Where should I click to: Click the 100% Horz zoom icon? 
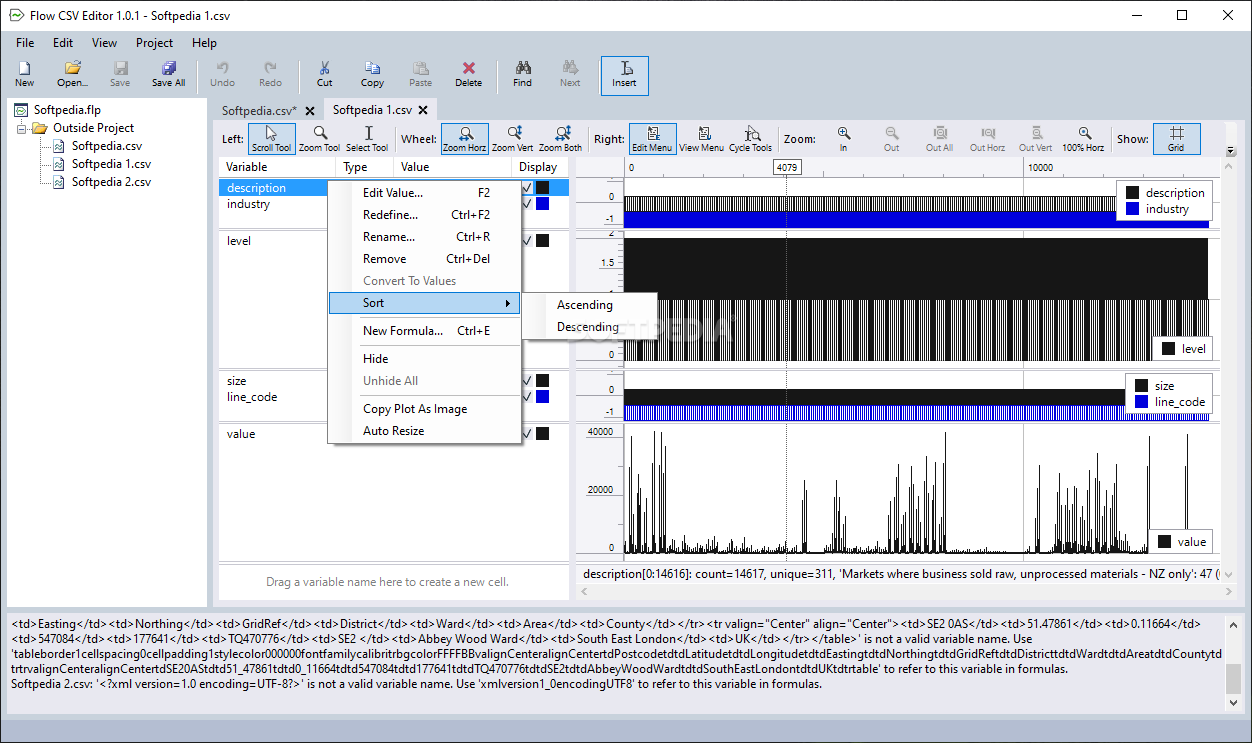point(1083,139)
